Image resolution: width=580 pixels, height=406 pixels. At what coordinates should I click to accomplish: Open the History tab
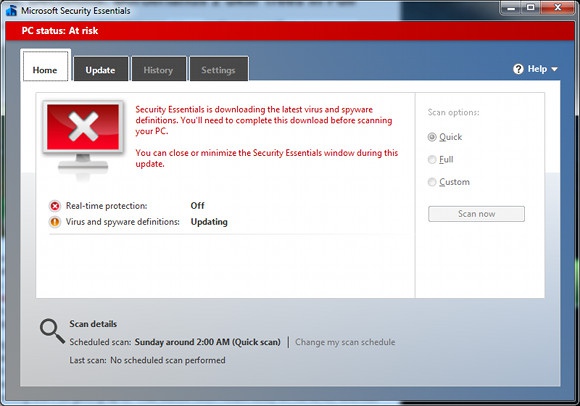[x=159, y=69]
